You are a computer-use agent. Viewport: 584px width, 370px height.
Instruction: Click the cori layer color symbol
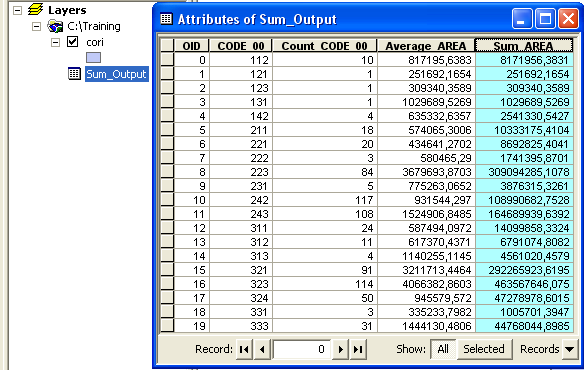(x=93, y=57)
